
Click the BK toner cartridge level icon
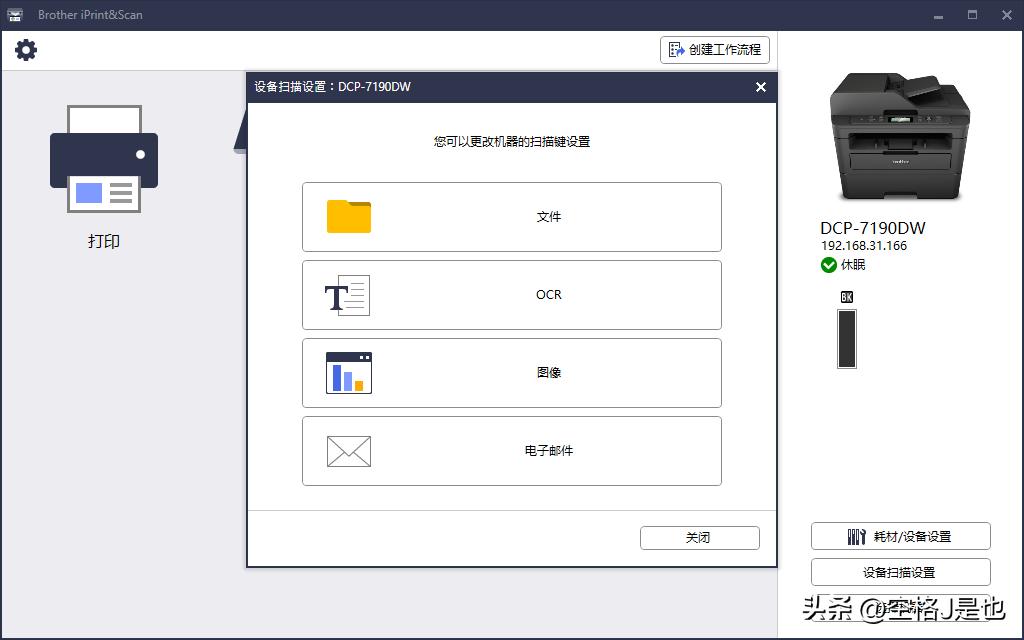point(846,338)
